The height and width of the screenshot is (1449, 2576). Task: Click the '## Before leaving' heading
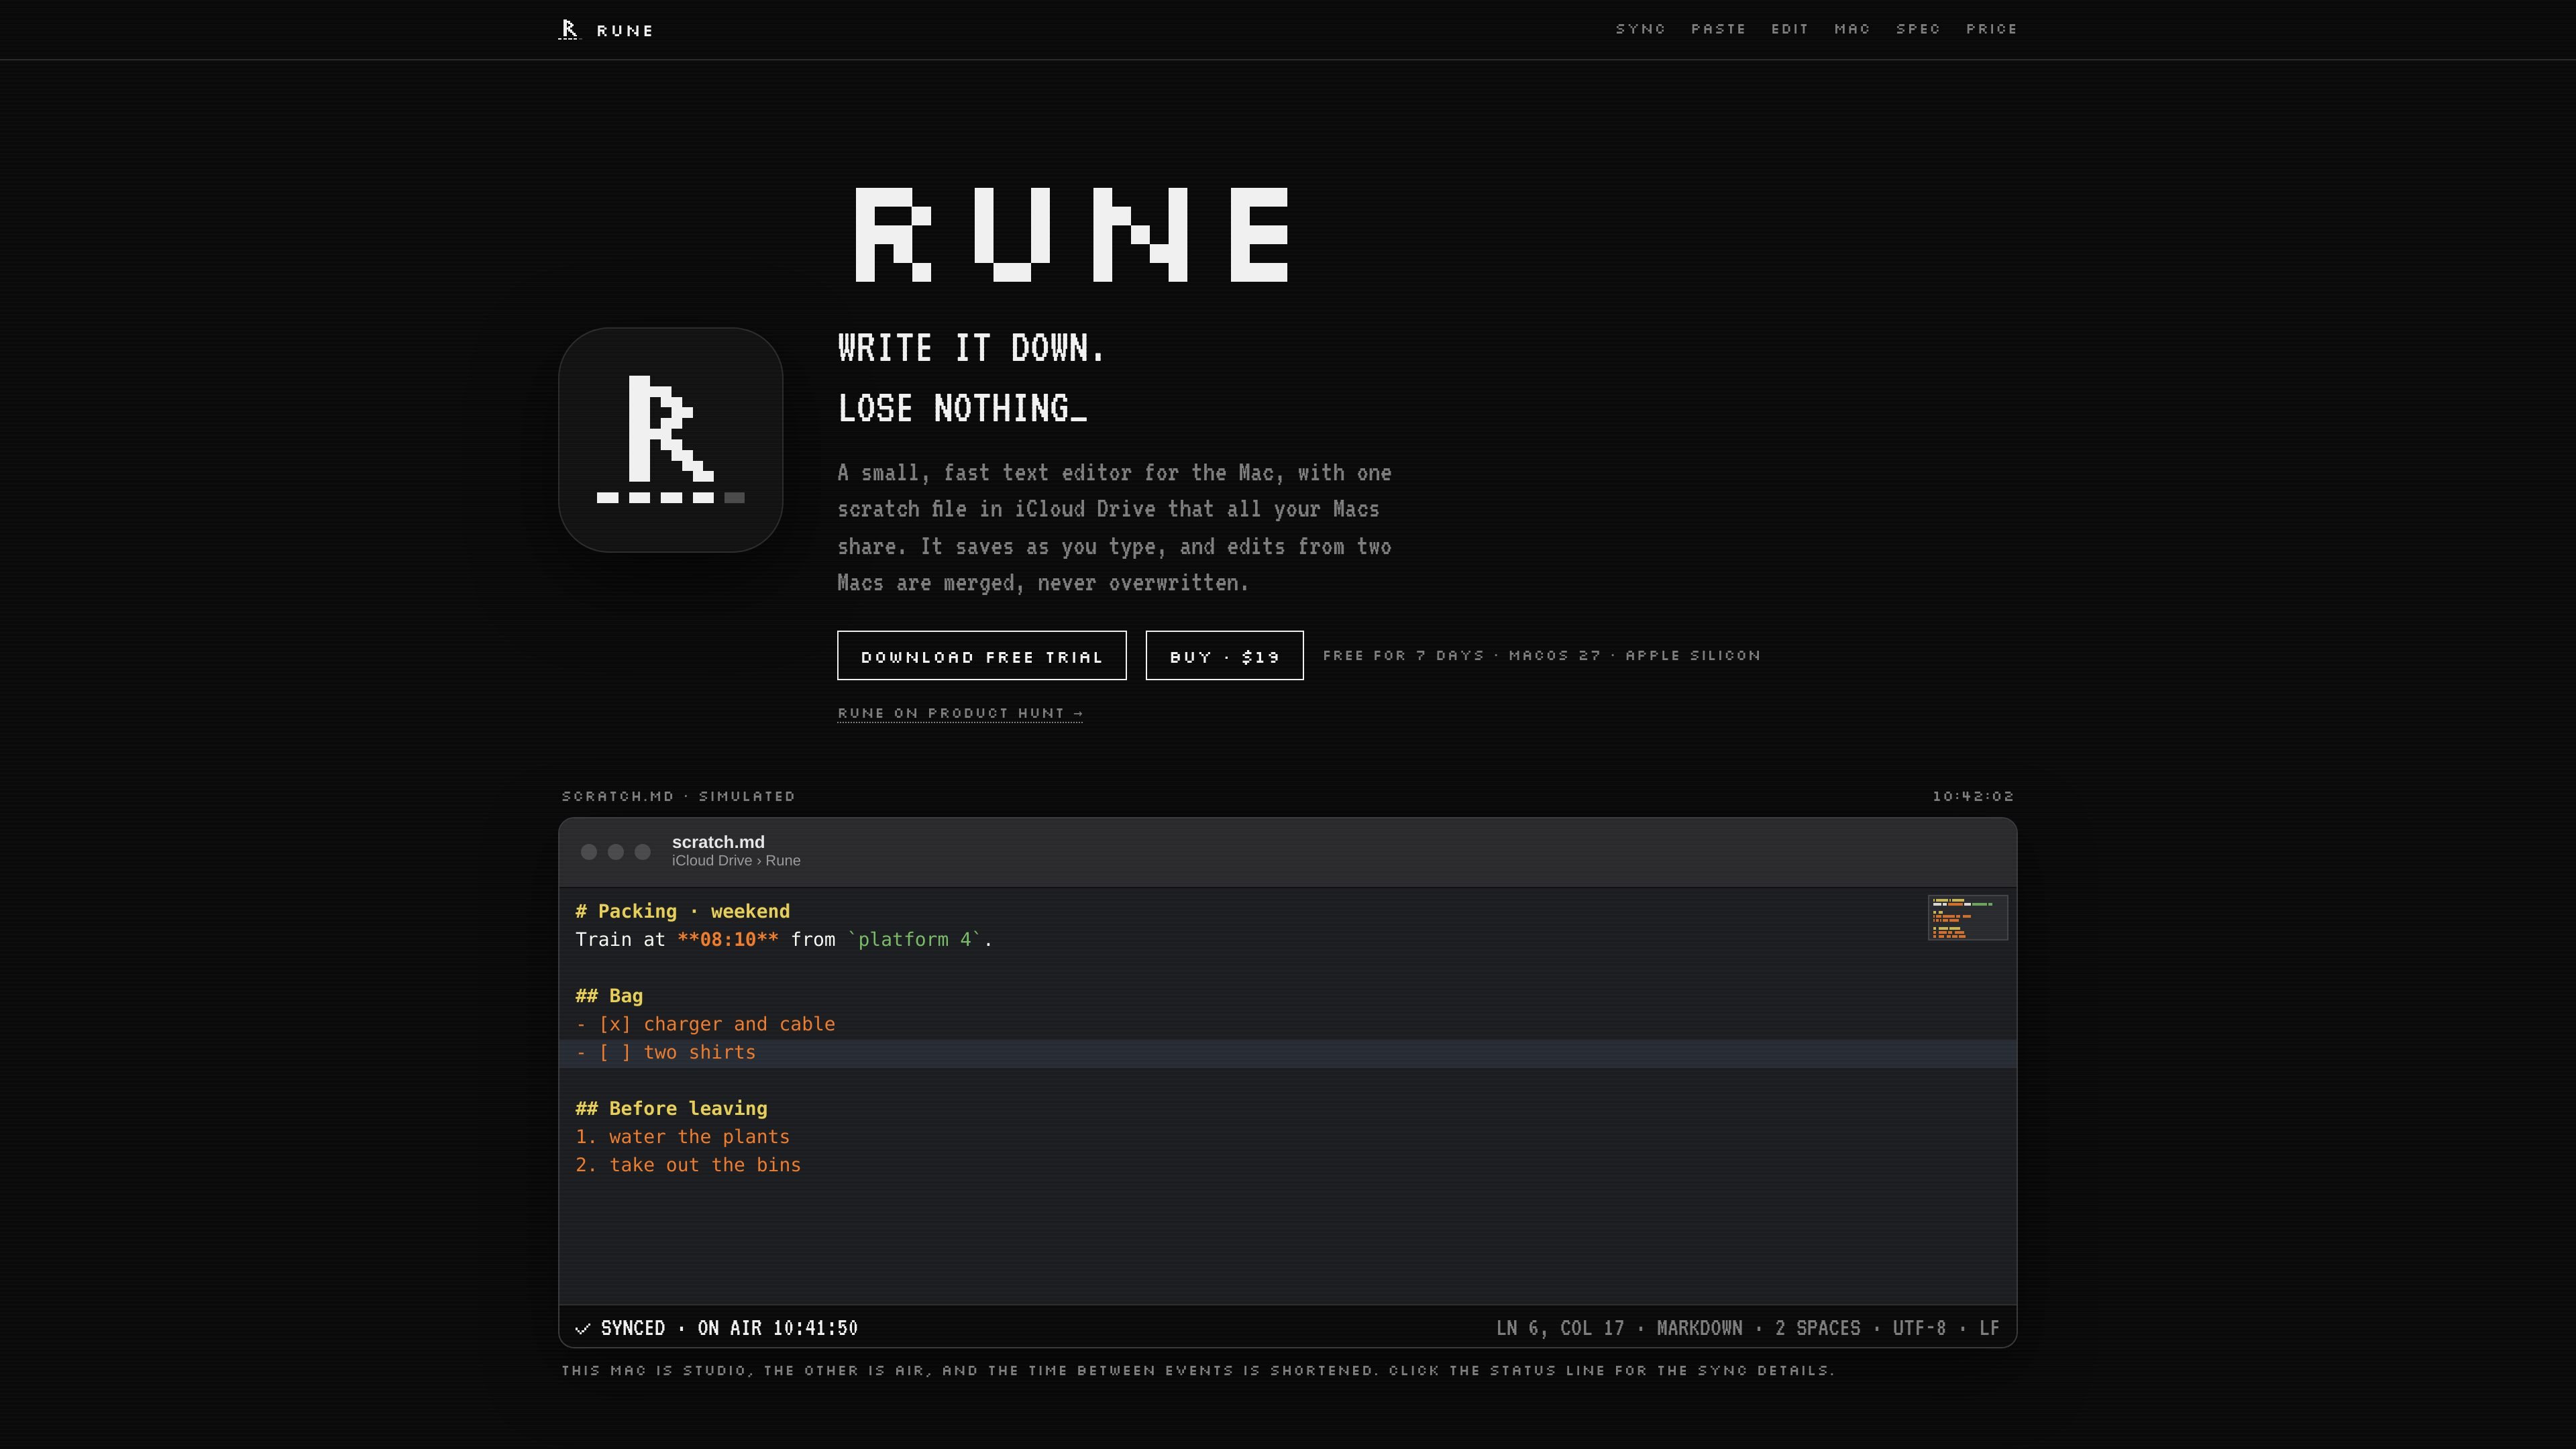click(x=671, y=1108)
